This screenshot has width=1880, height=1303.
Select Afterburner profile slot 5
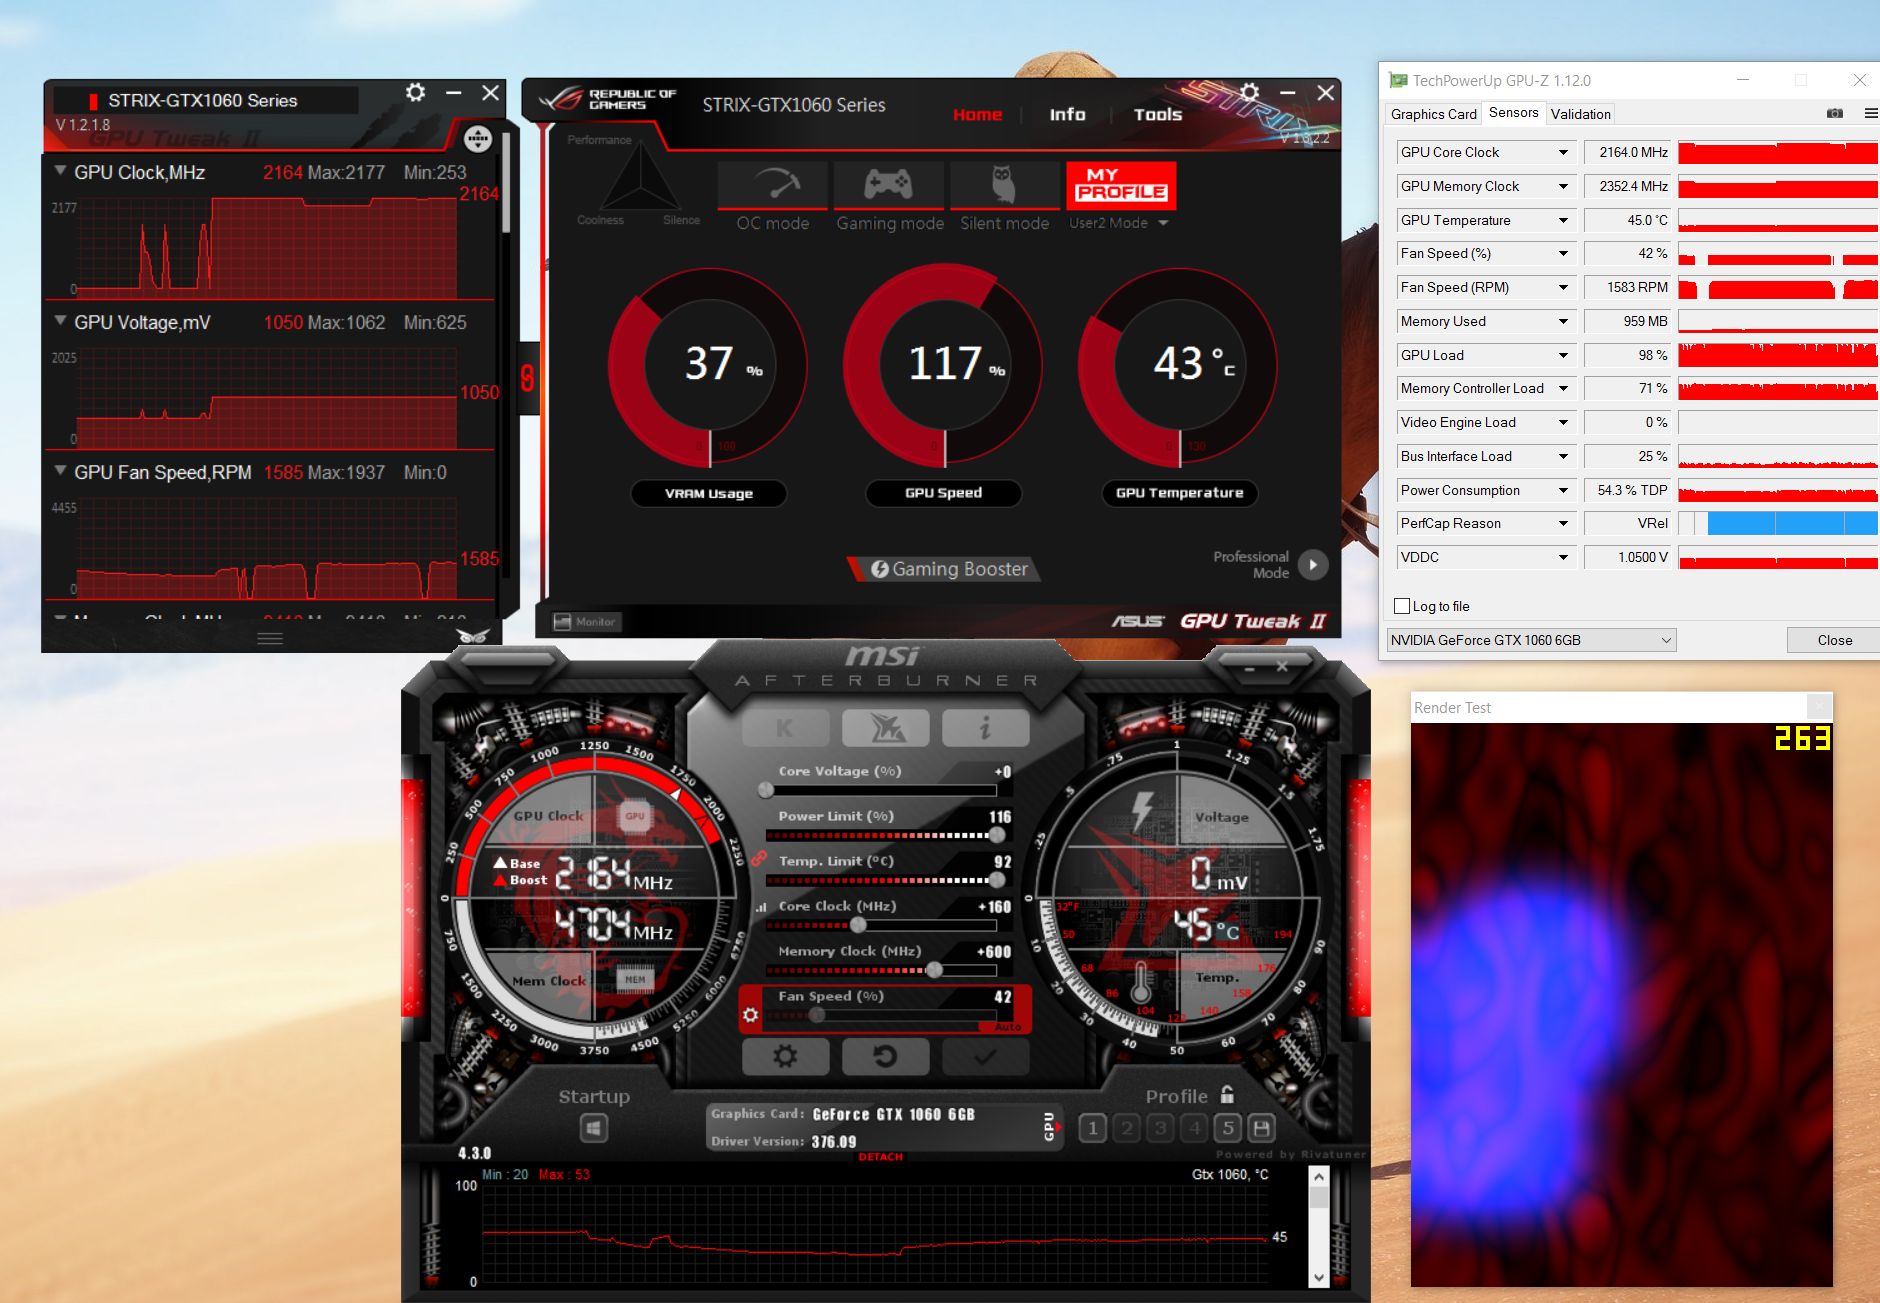(1228, 1129)
